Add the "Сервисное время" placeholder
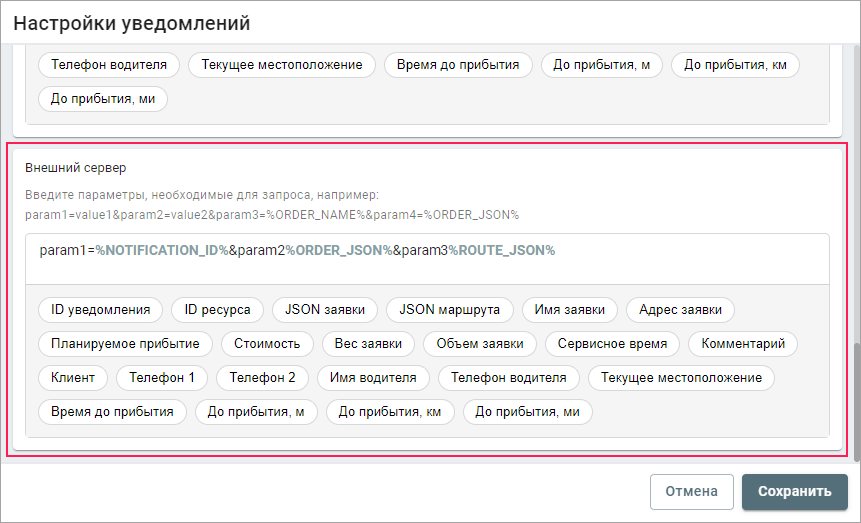The image size is (861, 523). pos(612,344)
